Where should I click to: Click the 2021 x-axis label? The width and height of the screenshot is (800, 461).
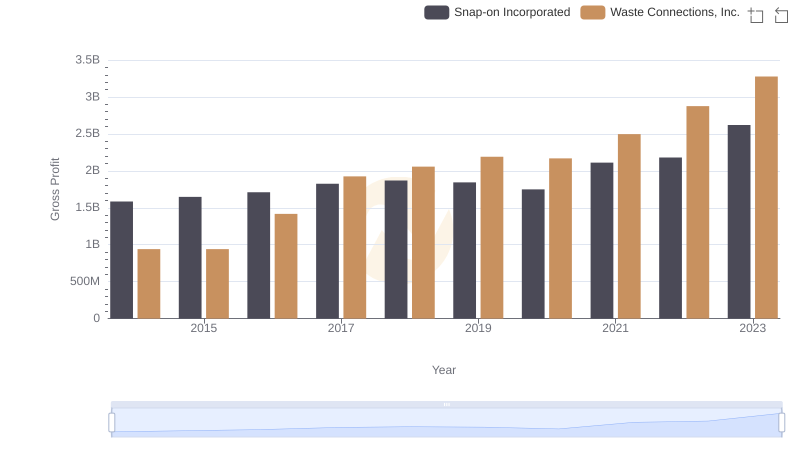click(x=615, y=328)
